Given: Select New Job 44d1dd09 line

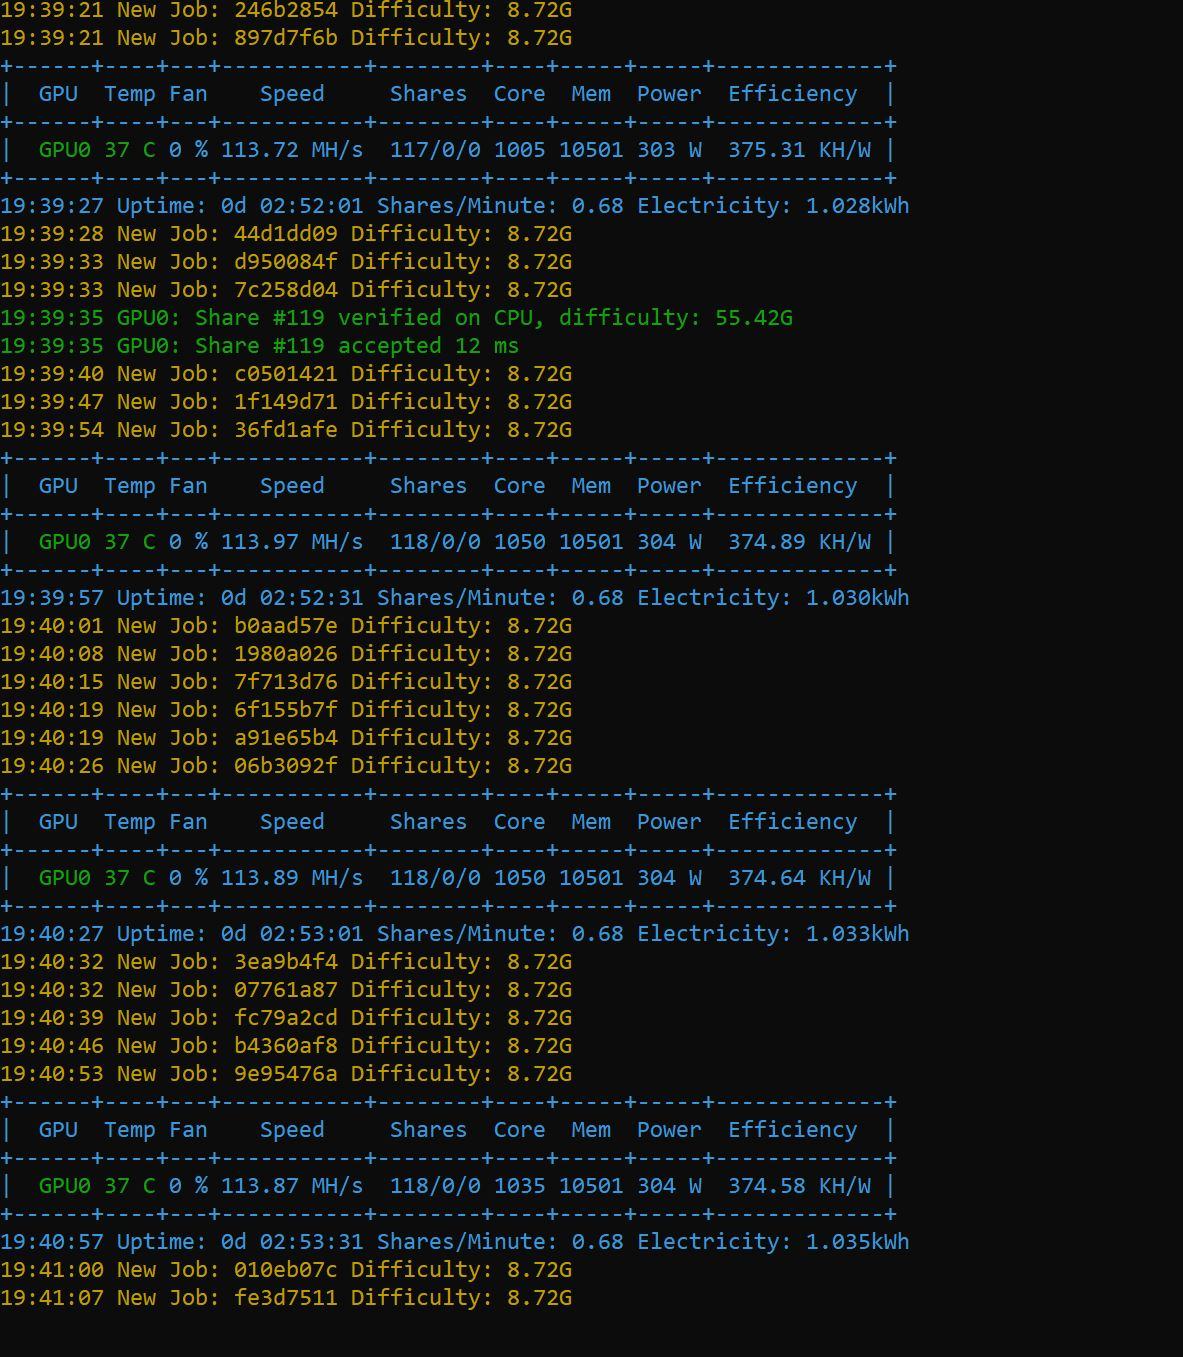Looking at the screenshot, I should coord(286,234).
